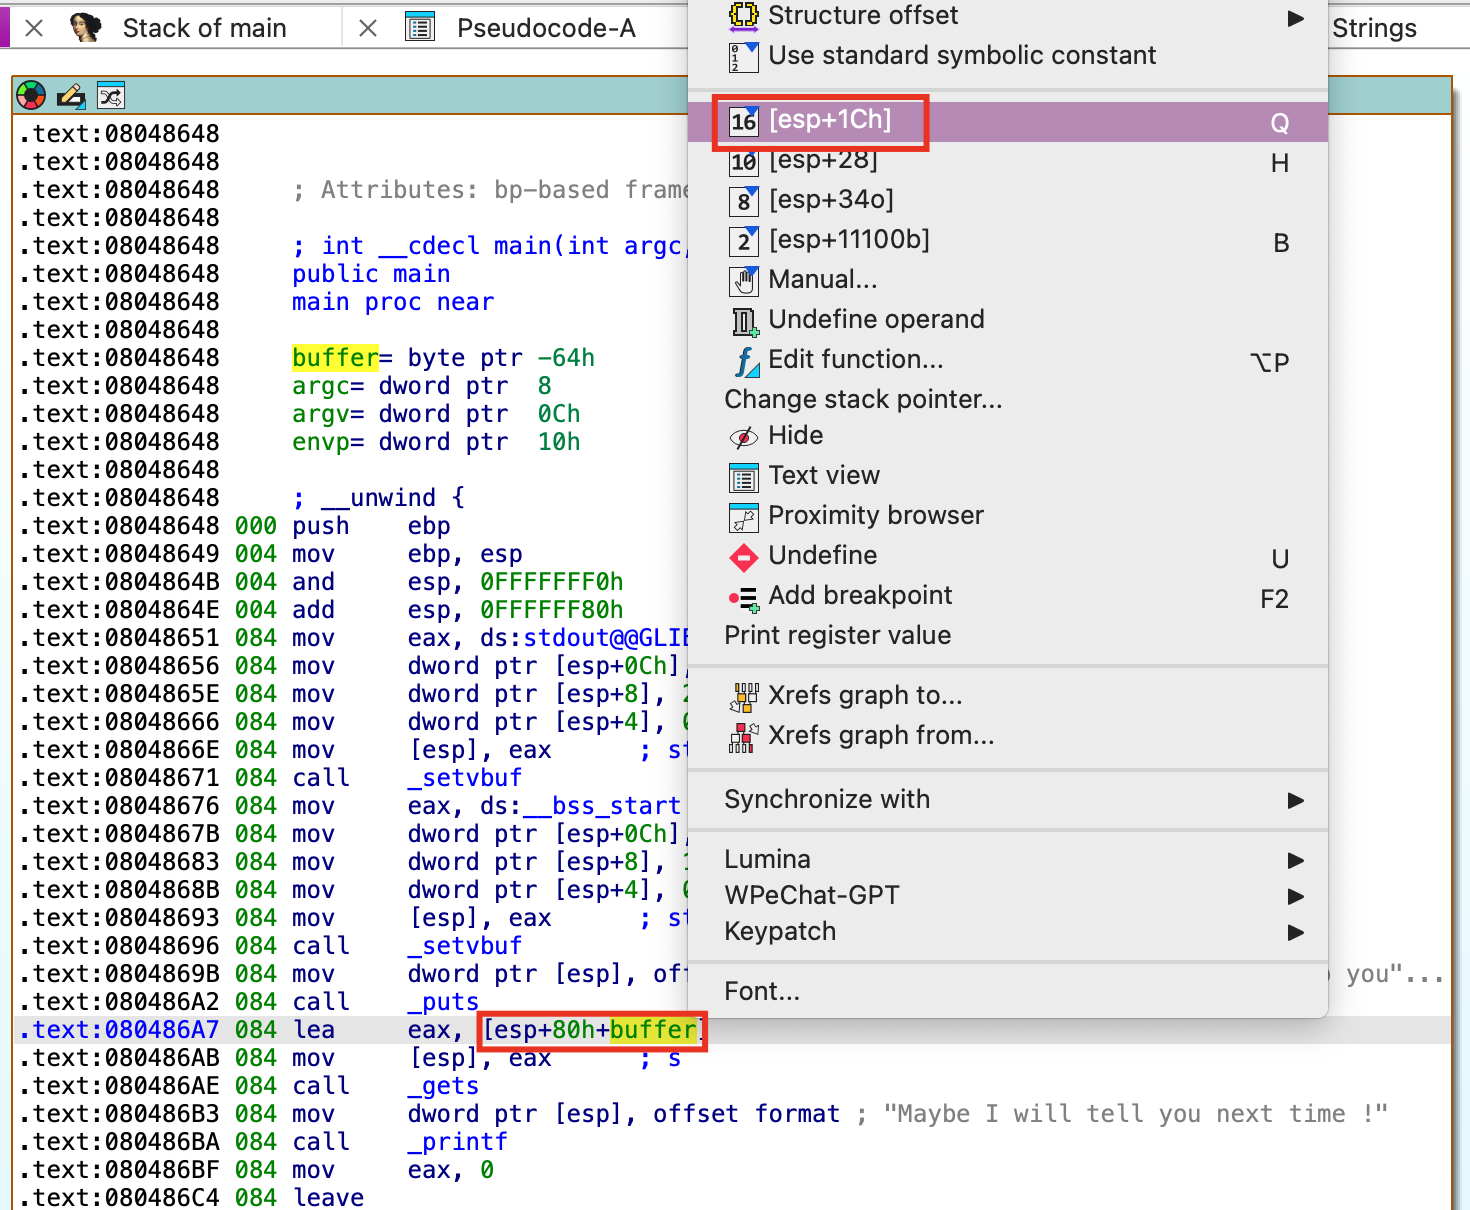The width and height of the screenshot is (1470, 1210).
Task: Click the Edit function f icon
Action: [746, 361]
